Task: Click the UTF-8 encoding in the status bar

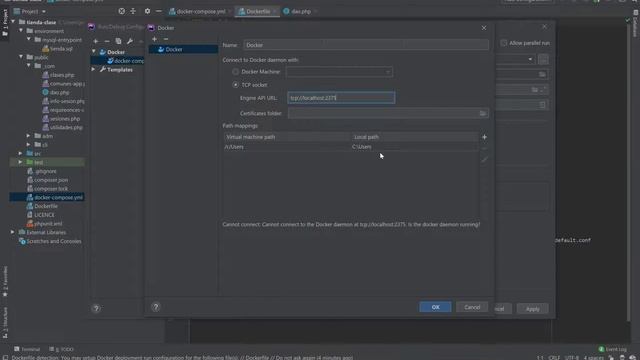Action: coord(572,358)
